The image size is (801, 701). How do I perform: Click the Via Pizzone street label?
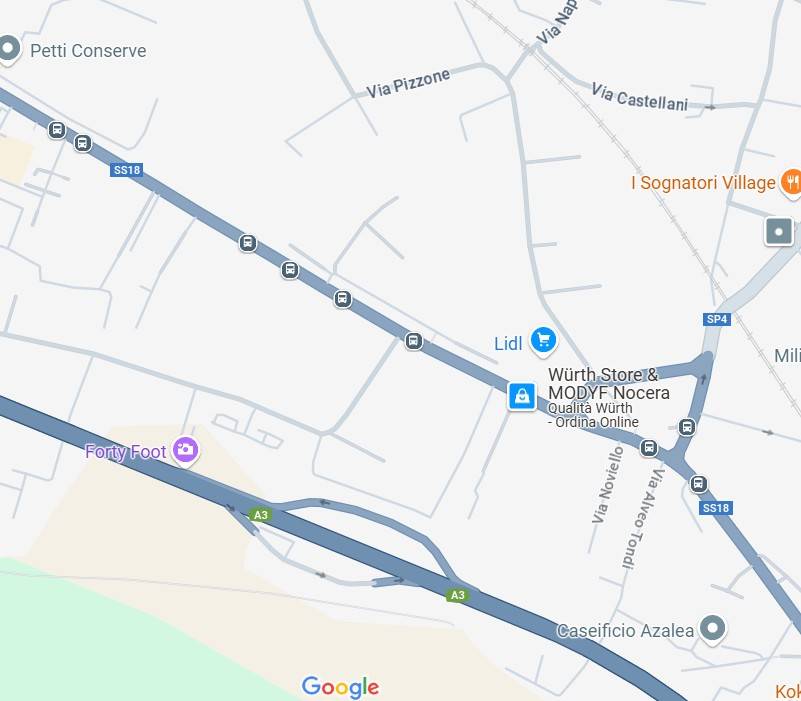[408, 83]
